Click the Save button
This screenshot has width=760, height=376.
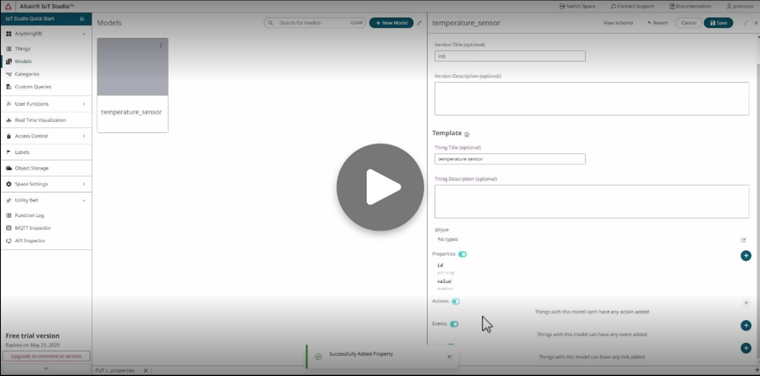pyautogui.click(x=718, y=23)
